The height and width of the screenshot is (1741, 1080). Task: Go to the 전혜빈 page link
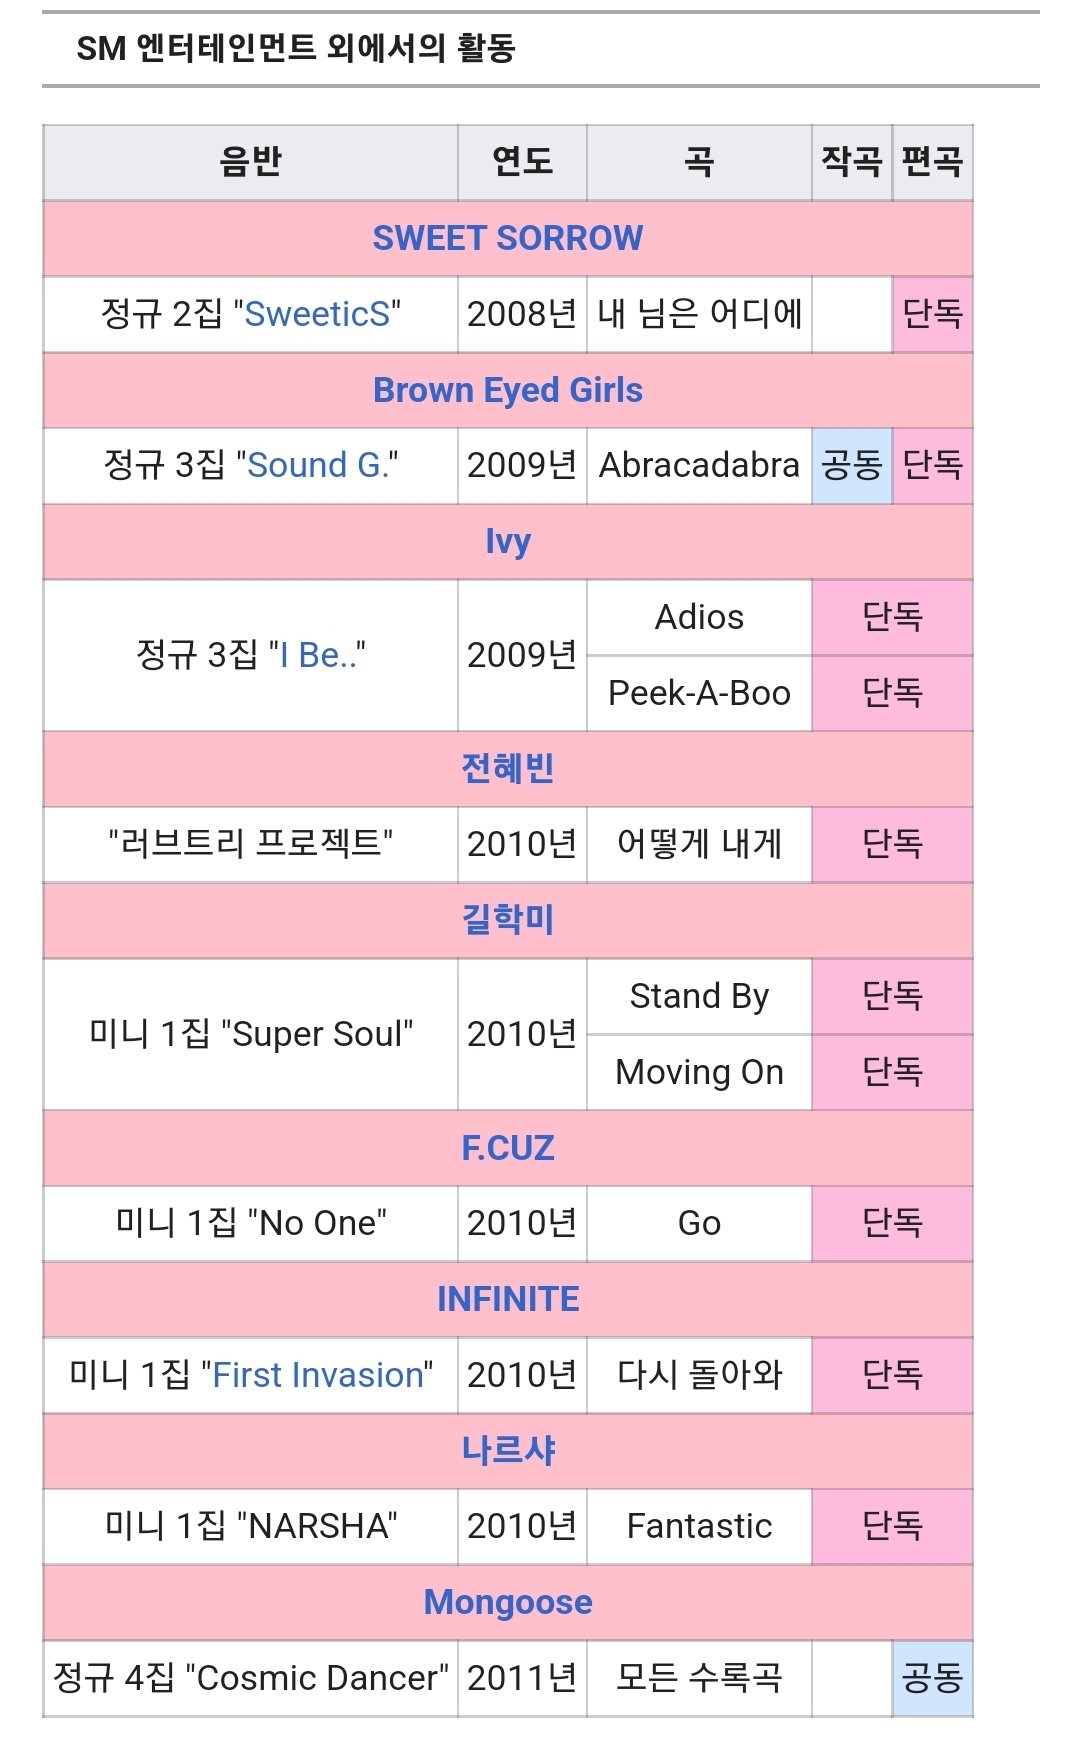[x=507, y=768]
